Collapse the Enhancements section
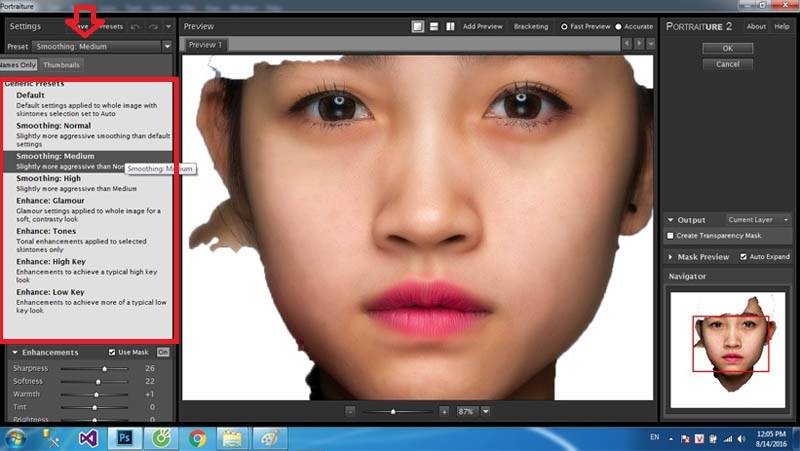This screenshot has width=800, height=451. [15, 352]
